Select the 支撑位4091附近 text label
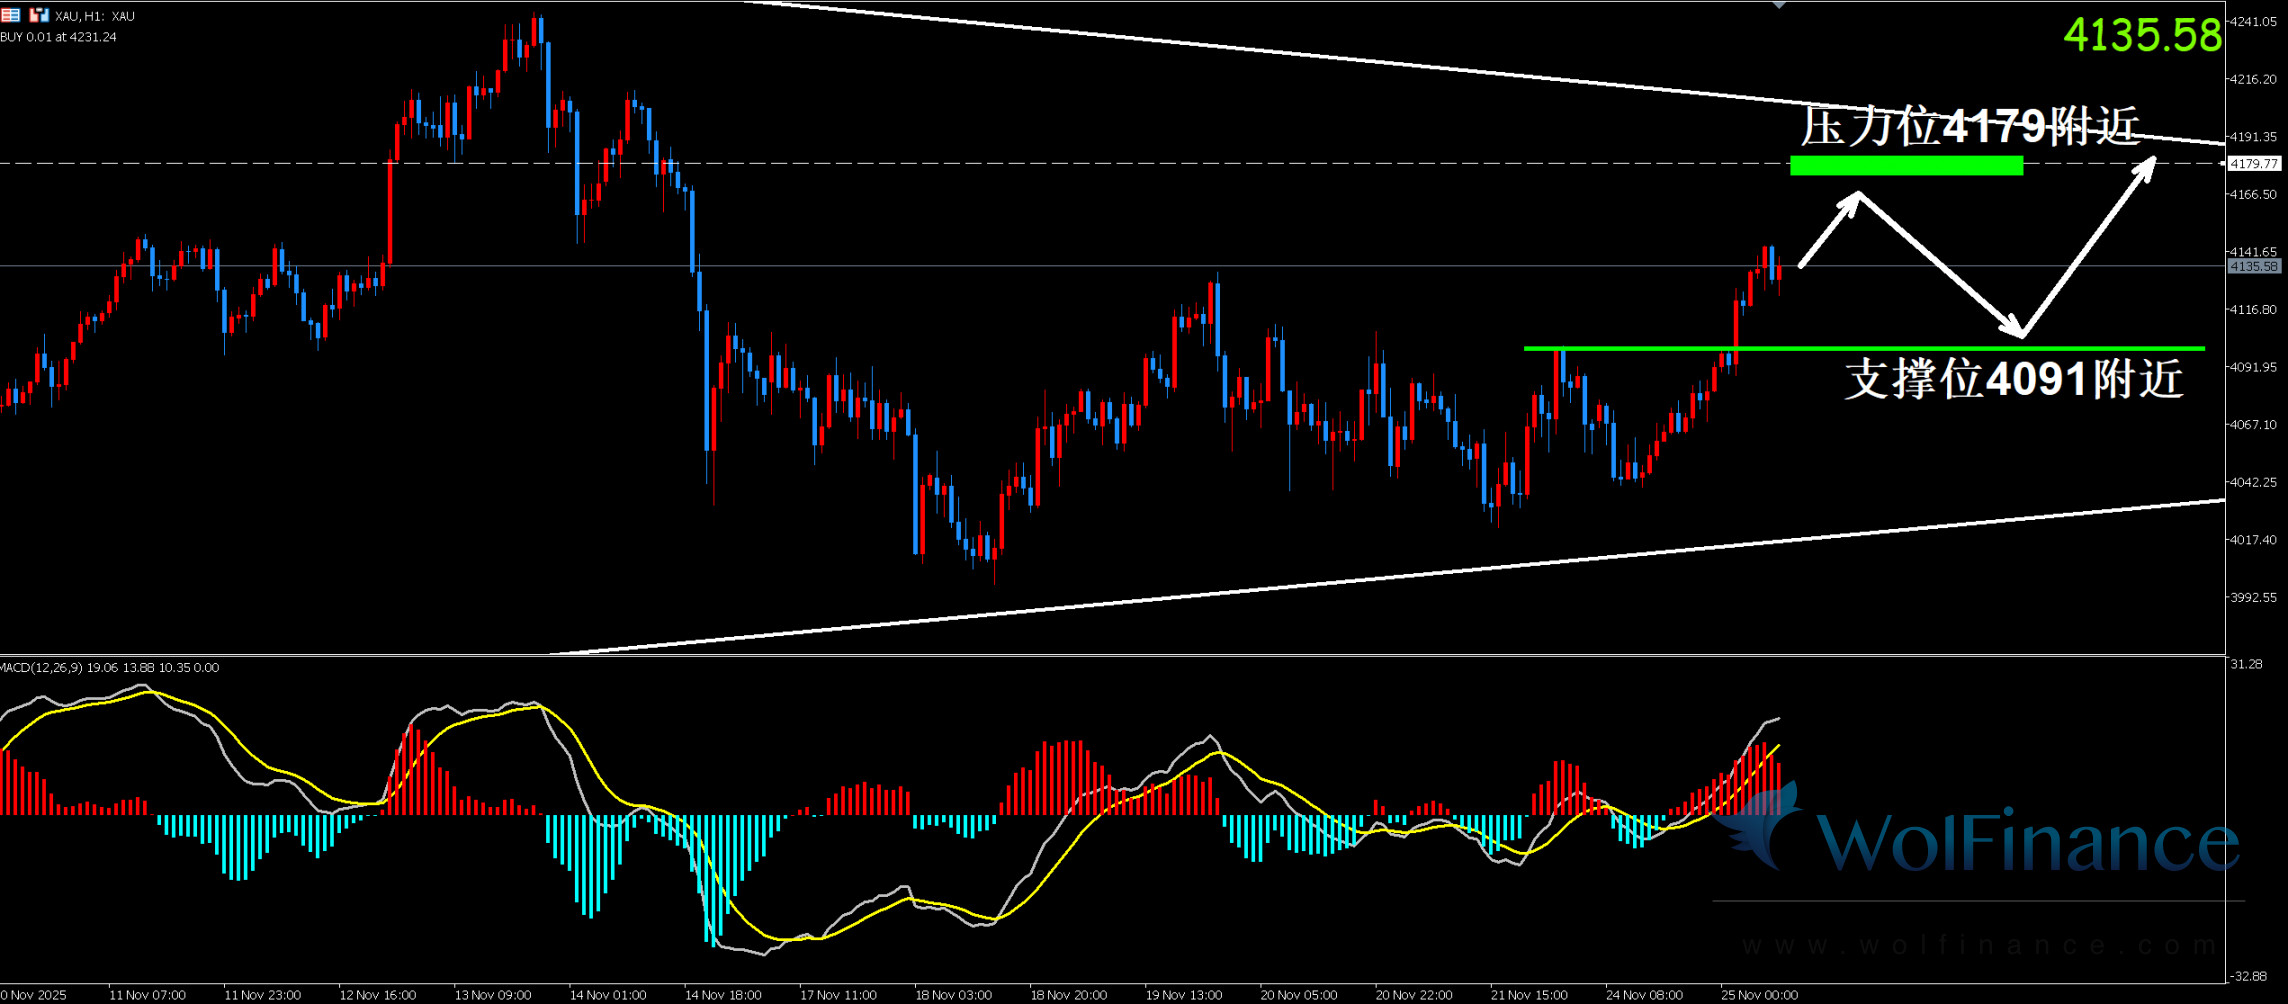Viewport: 2288px width, 1004px height. [2013, 380]
